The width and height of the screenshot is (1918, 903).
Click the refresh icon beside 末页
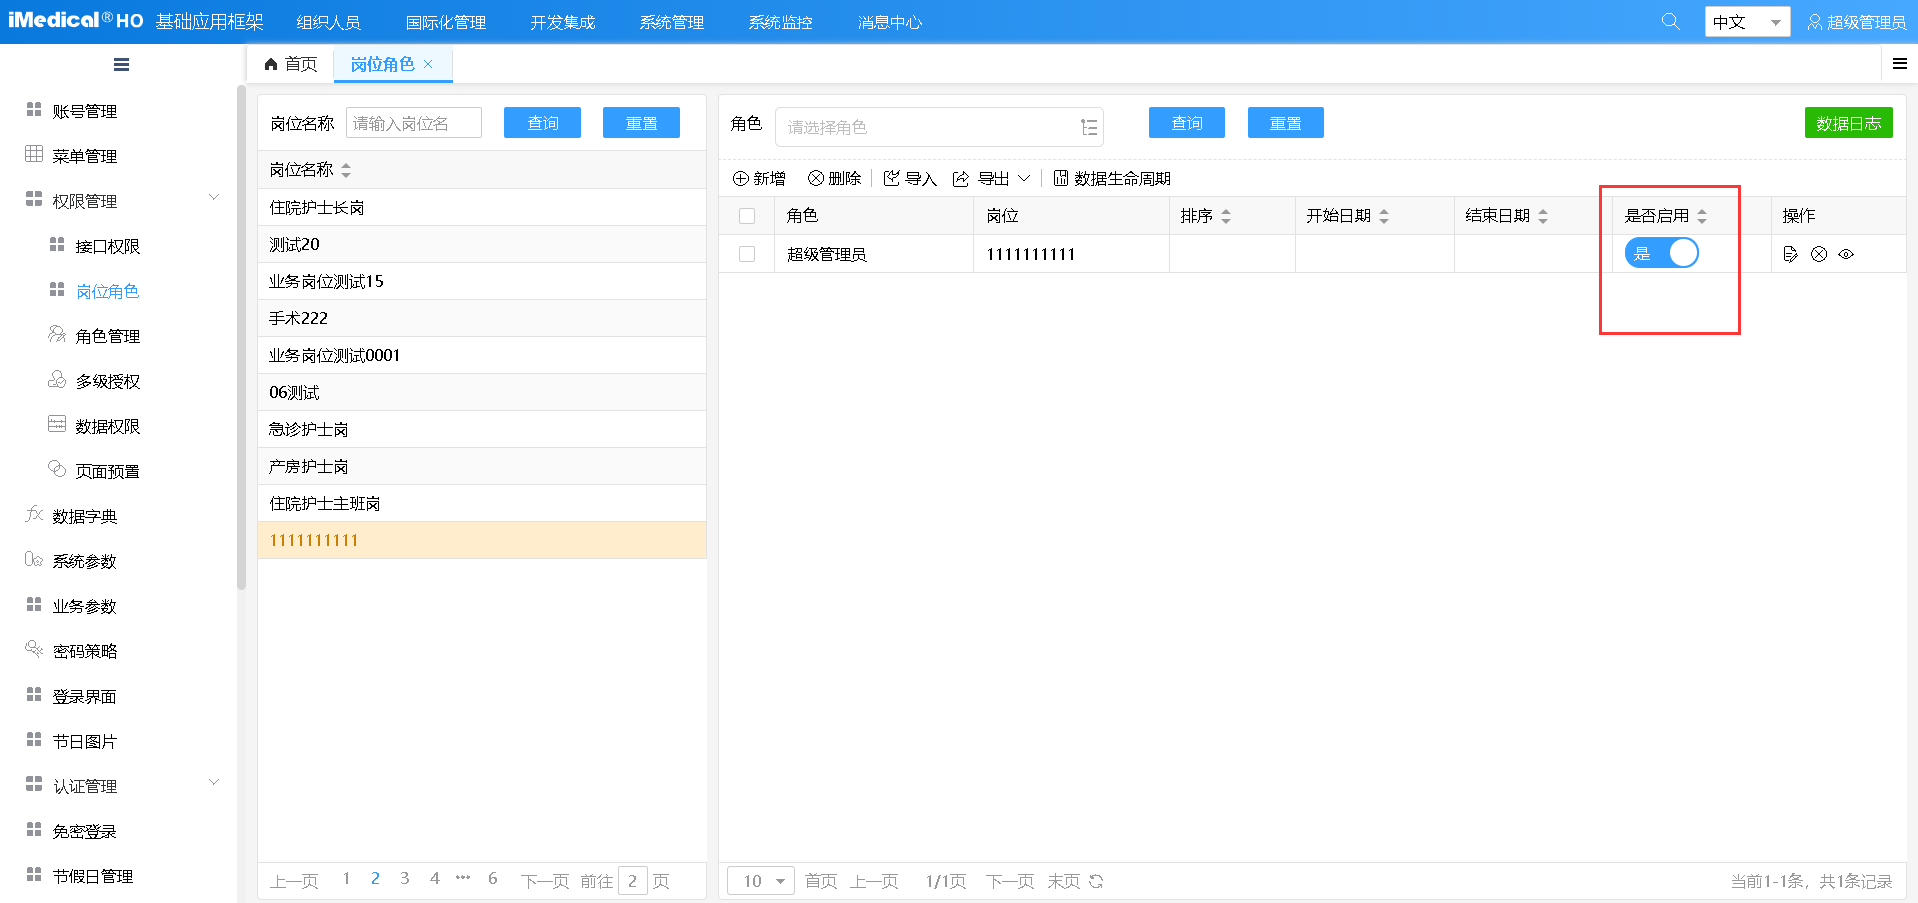[x=1096, y=881]
